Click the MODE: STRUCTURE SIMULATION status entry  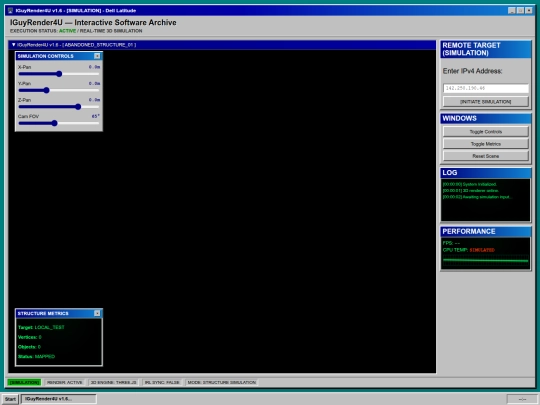221,383
